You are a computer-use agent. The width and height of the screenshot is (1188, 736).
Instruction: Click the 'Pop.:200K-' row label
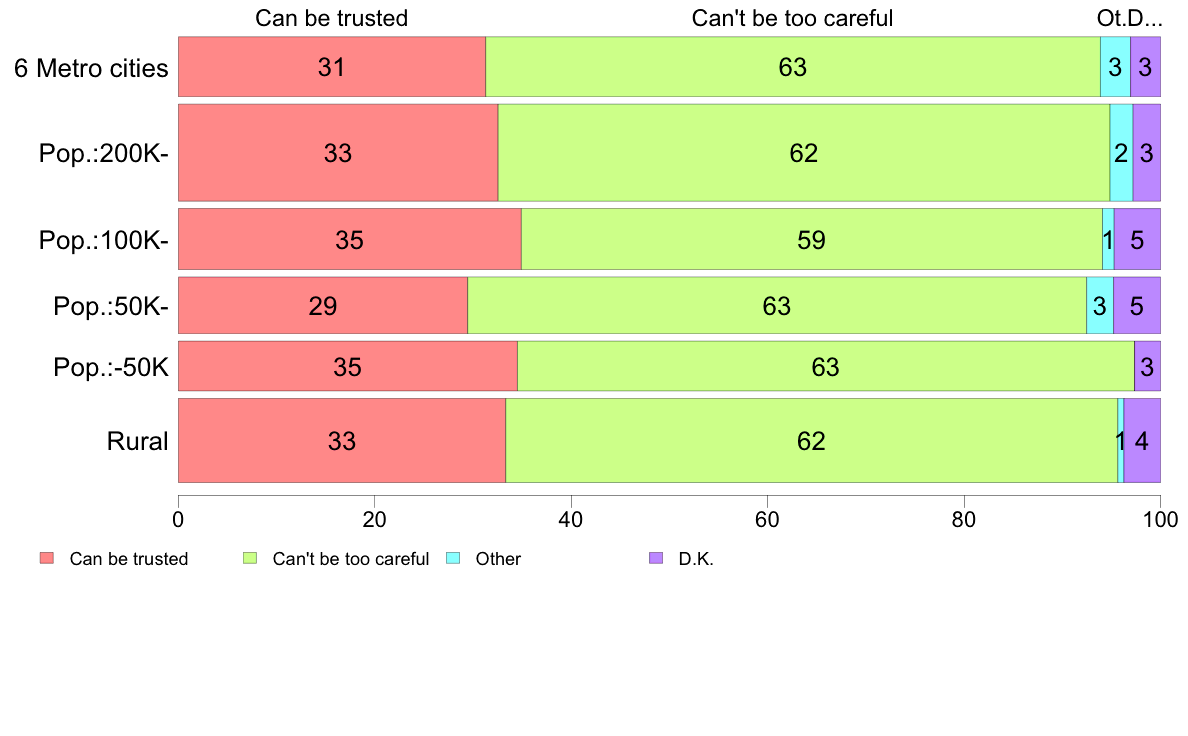104,153
